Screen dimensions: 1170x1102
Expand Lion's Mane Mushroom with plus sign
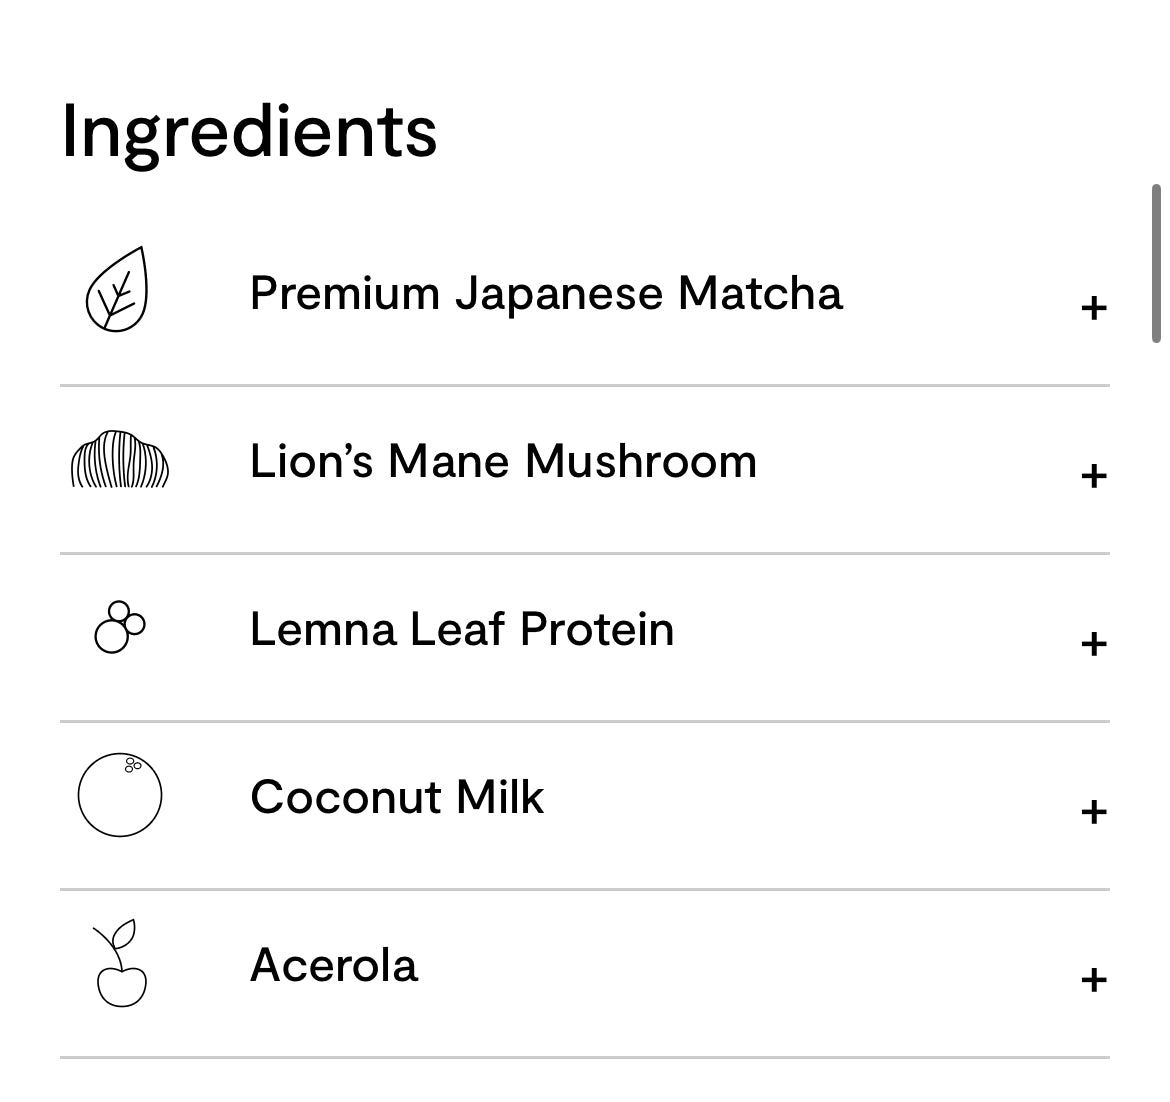click(1094, 475)
